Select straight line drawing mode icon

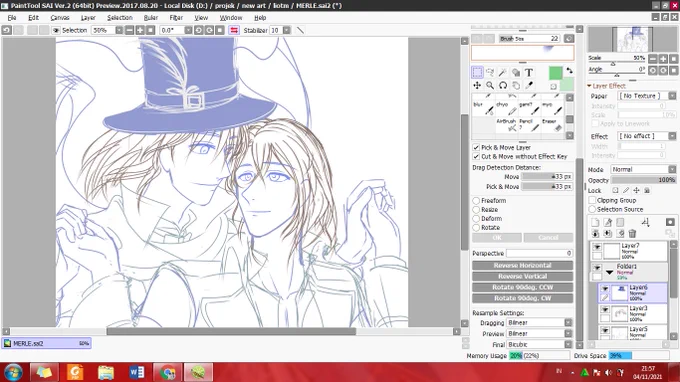pyautogui.click(x=300, y=30)
